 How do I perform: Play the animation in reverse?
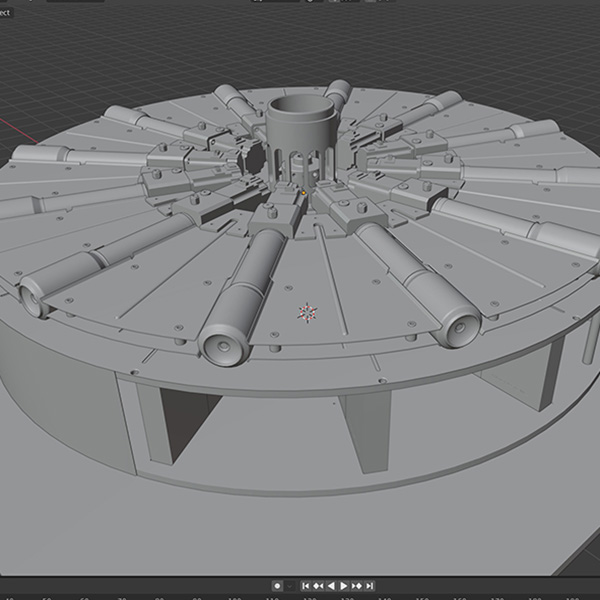pos(331,586)
